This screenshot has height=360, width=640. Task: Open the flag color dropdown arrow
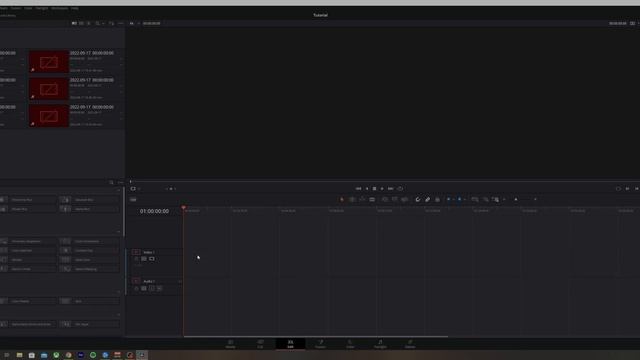453,200
